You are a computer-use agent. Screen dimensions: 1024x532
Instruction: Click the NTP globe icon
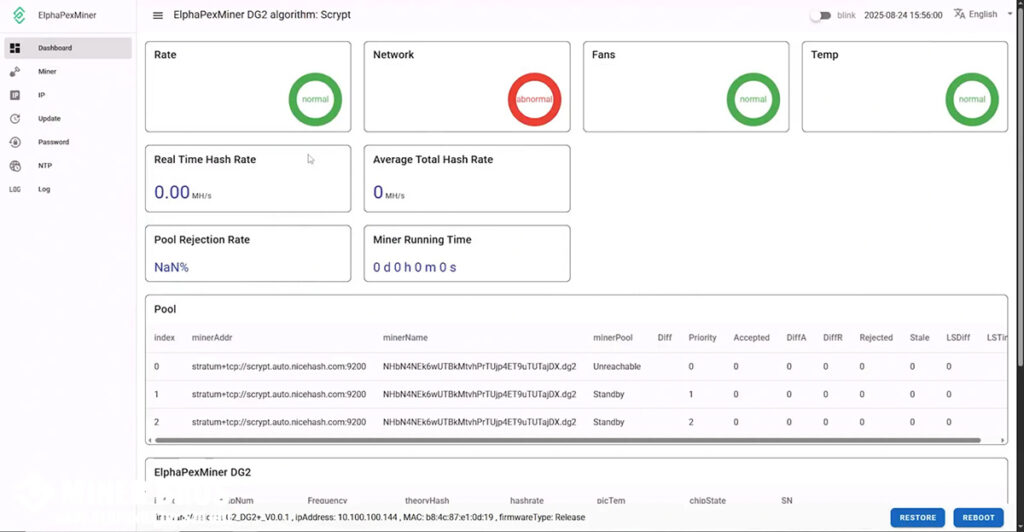pyautogui.click(x=15, y=166)
